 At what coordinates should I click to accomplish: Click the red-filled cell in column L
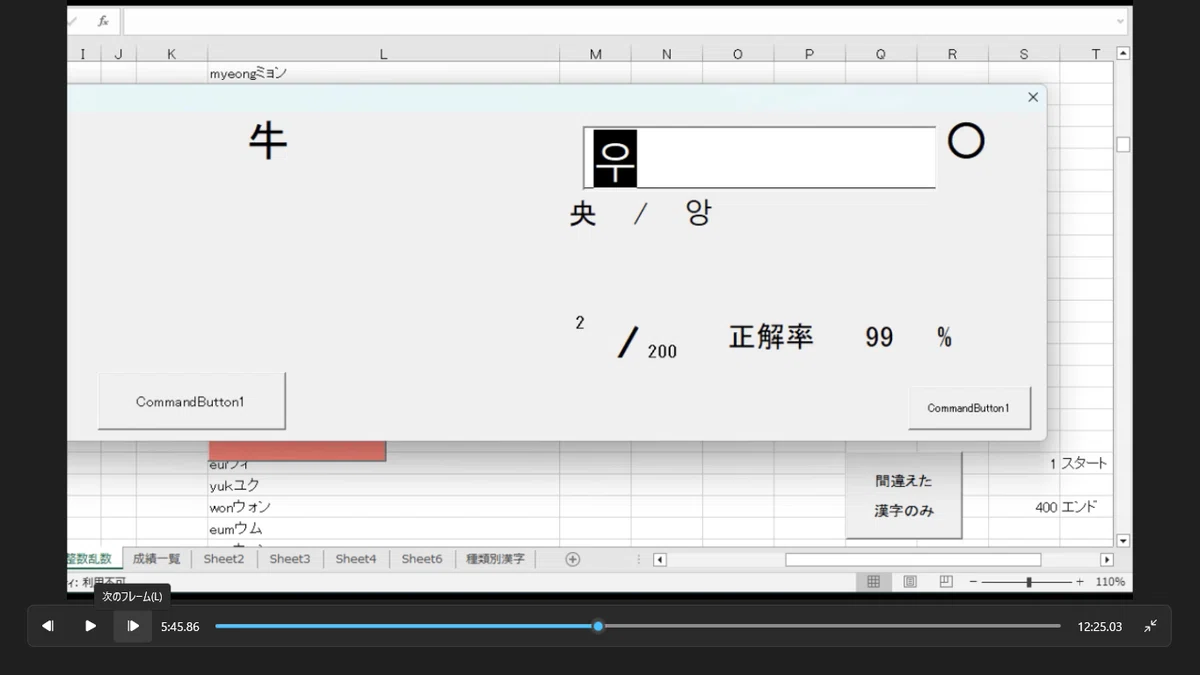click(x=297, y=451)
